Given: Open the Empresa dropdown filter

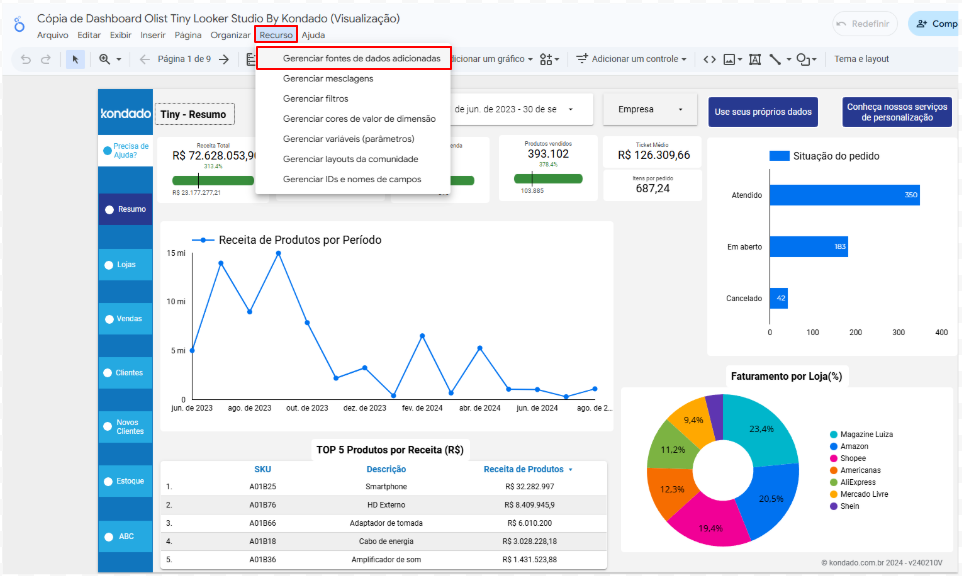Looking at the screenshot, I should click(650, 109).
